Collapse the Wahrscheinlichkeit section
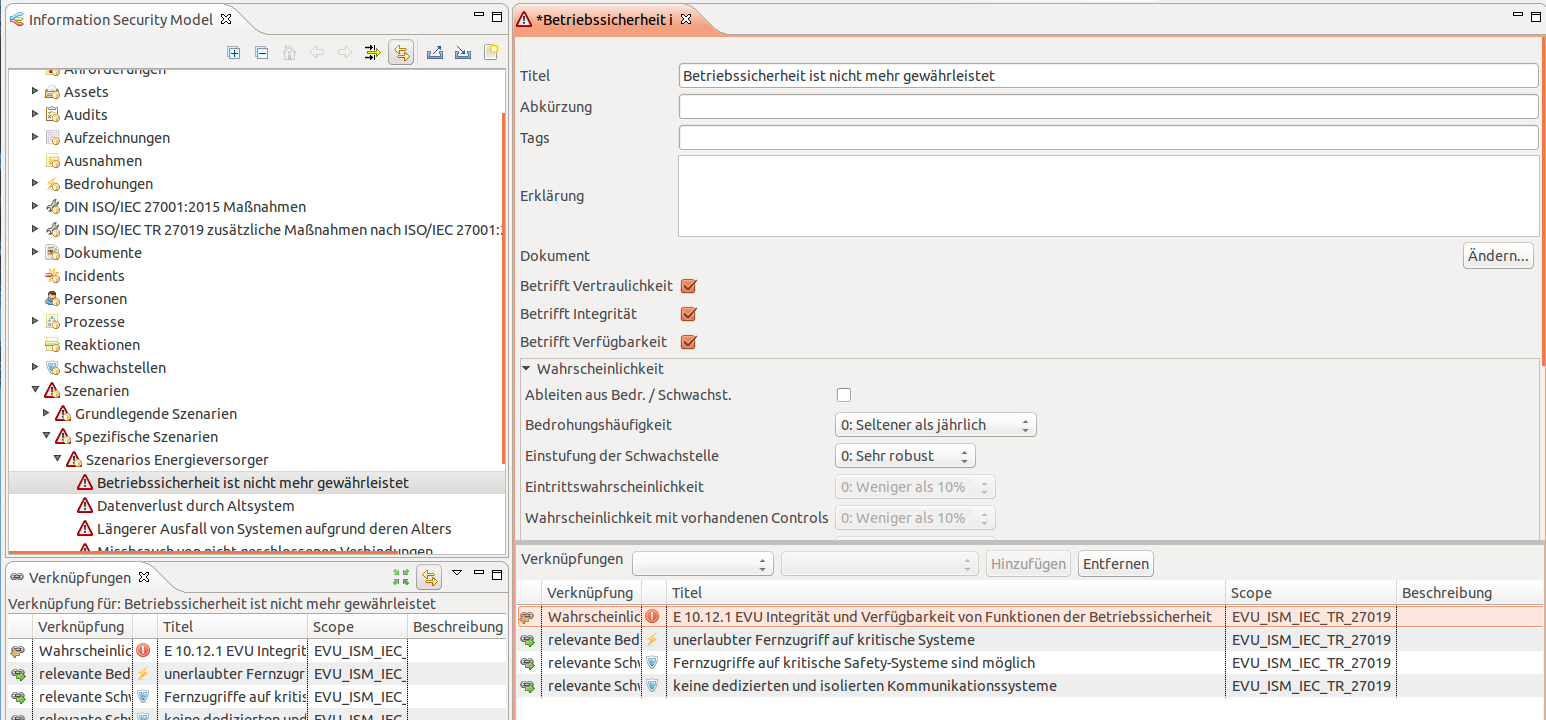Screen dimensions: 1546x720 pyautogui.click(x=527, y=369)
